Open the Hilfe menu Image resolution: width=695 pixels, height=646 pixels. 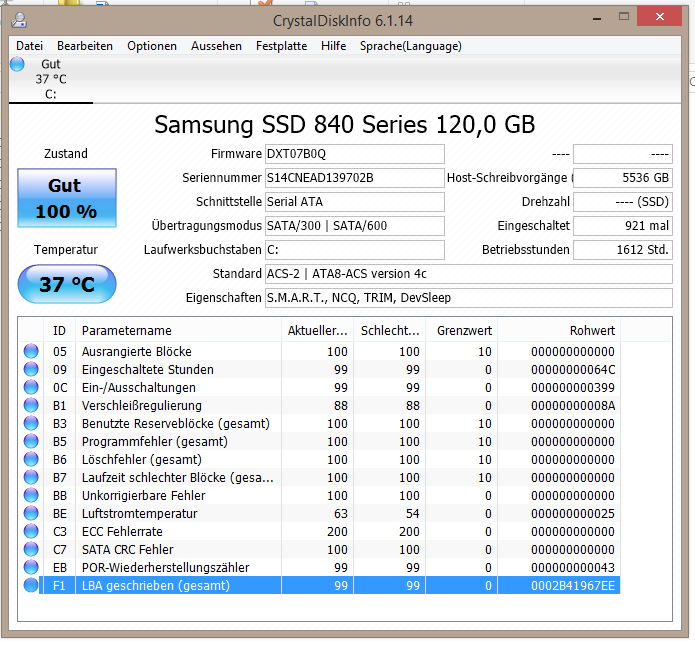click(x=333, y=46)
